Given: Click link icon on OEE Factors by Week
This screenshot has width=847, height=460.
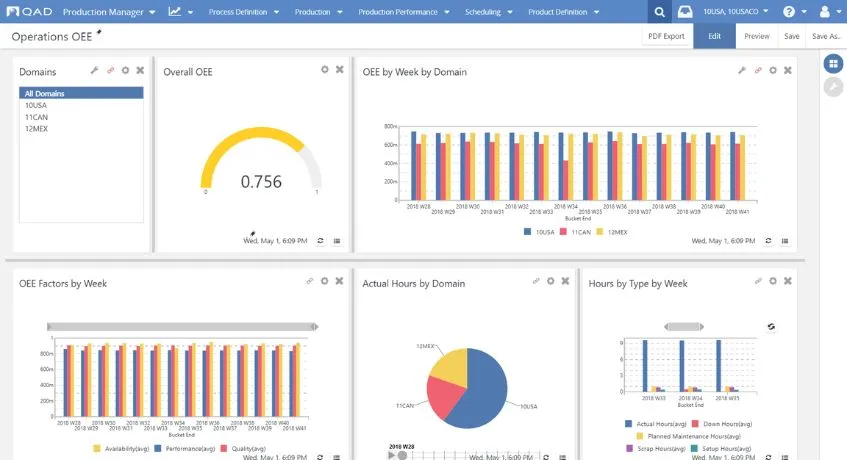Looking at the screenshot, I should [310, 281].
